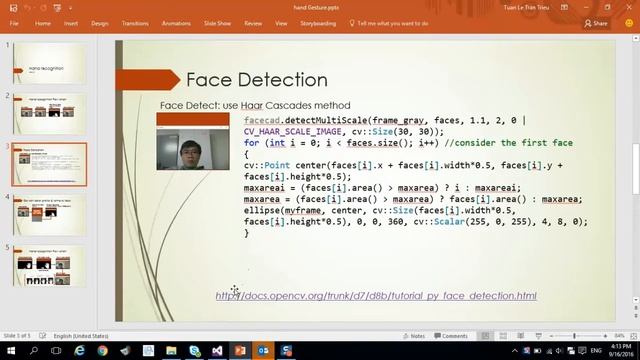Switch to the Design ribbon tab
The width and height of the screenshot is (640, 360).
[x=100, y=23]
